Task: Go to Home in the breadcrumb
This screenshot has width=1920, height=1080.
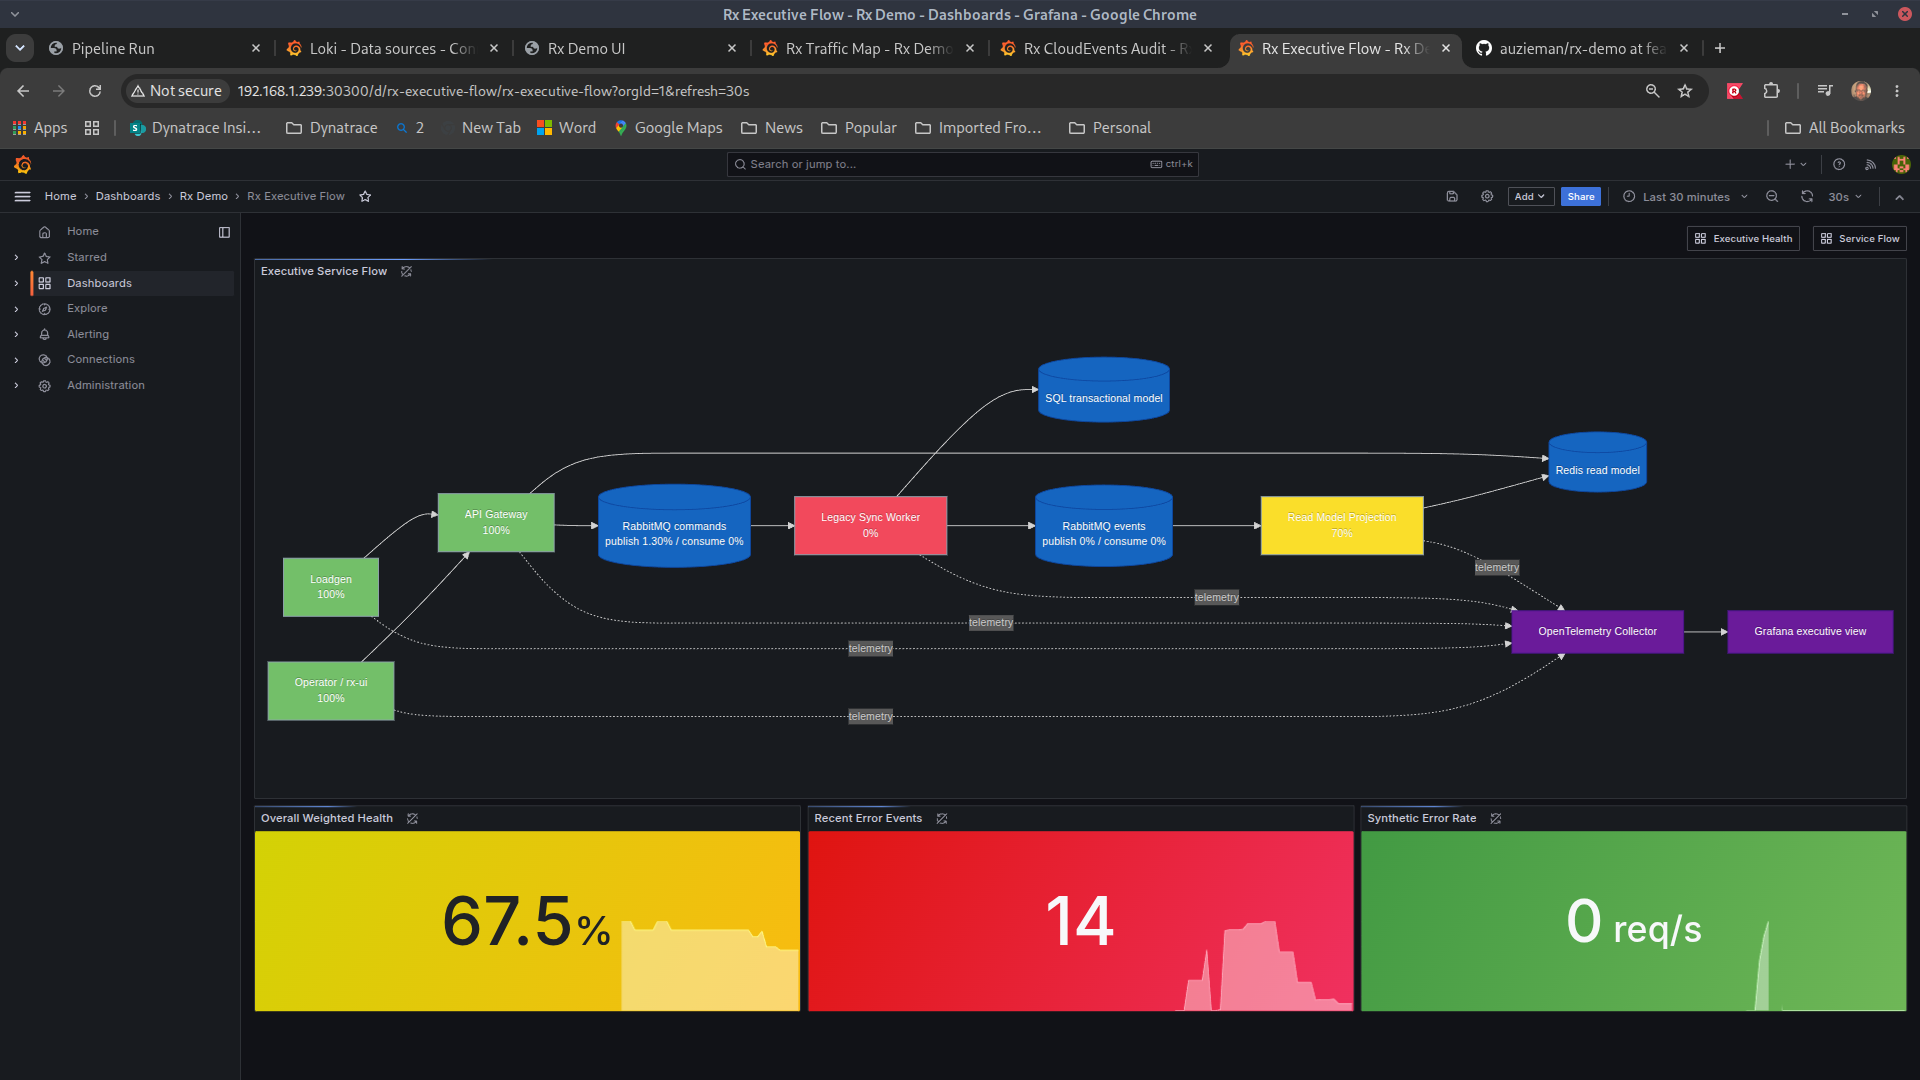Action: (x=60, y=197)
